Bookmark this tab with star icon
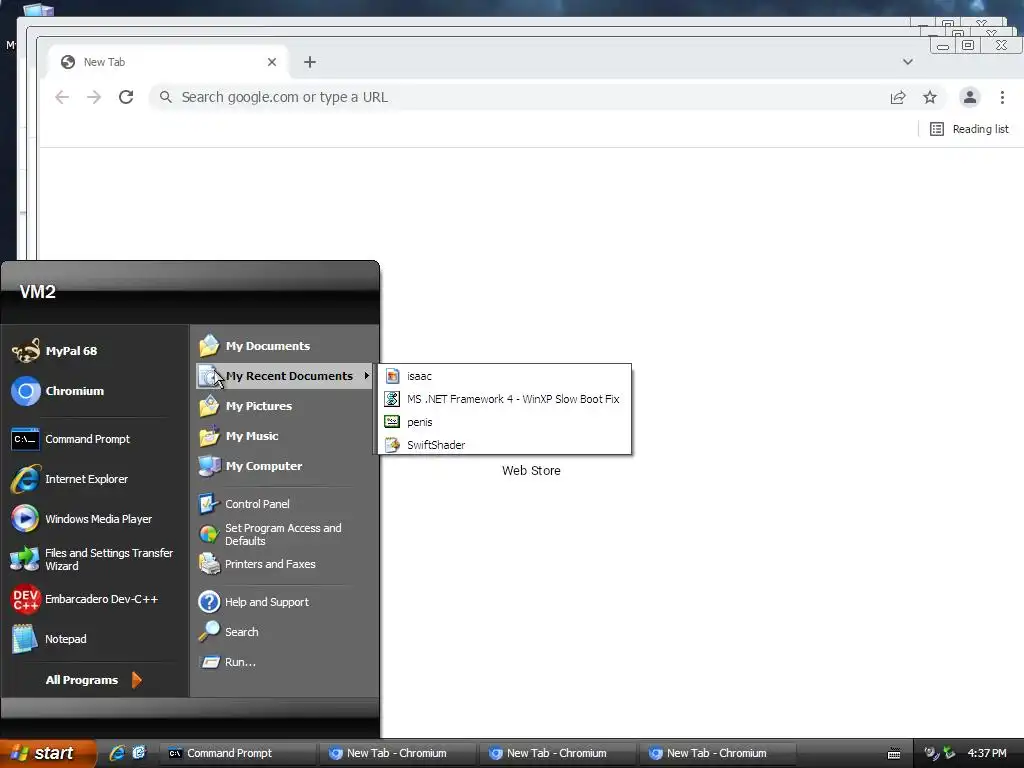The height and width of the screenshot is (768, 1024). [x=930, y=97]
